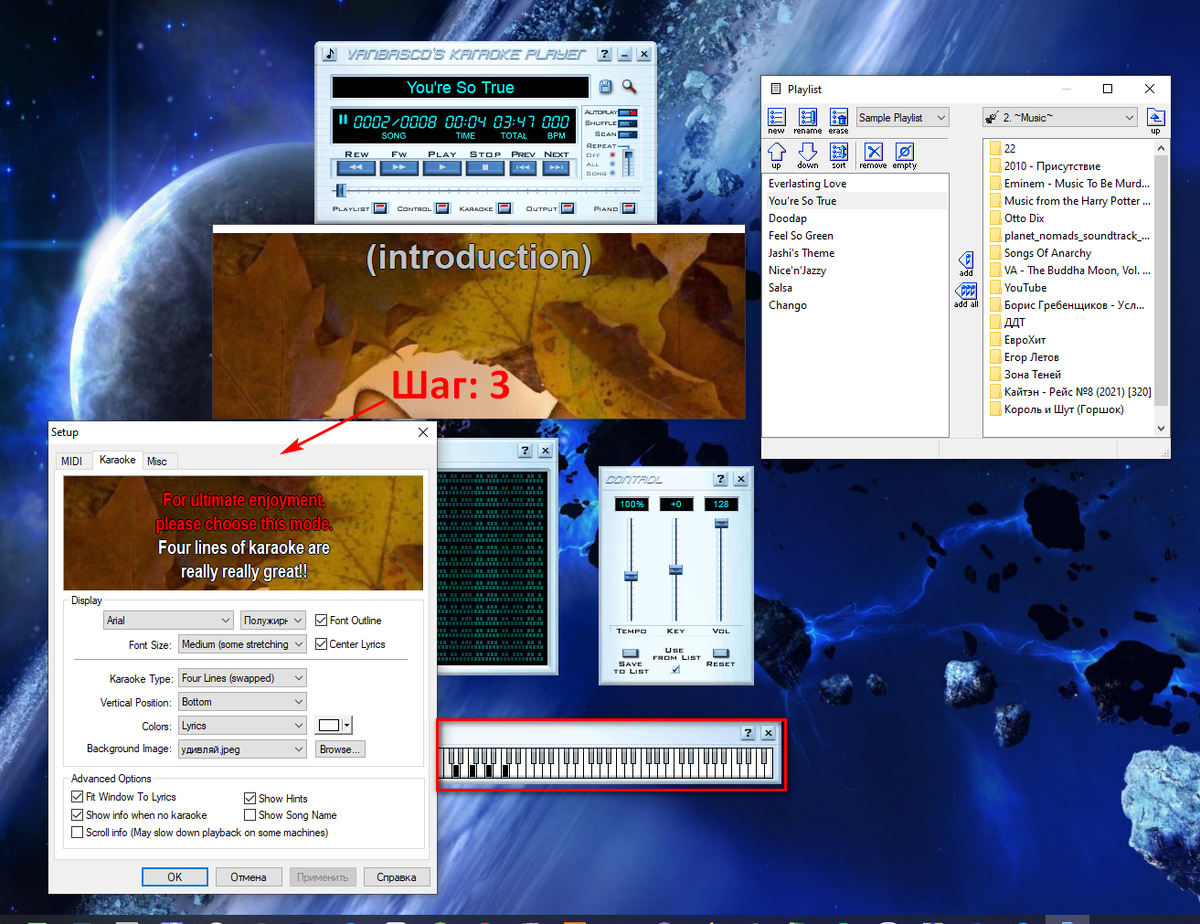This screenshot has height=924, width=1200.
Task: Open the Arial font dropdown
Action: [x=167, y=620]
